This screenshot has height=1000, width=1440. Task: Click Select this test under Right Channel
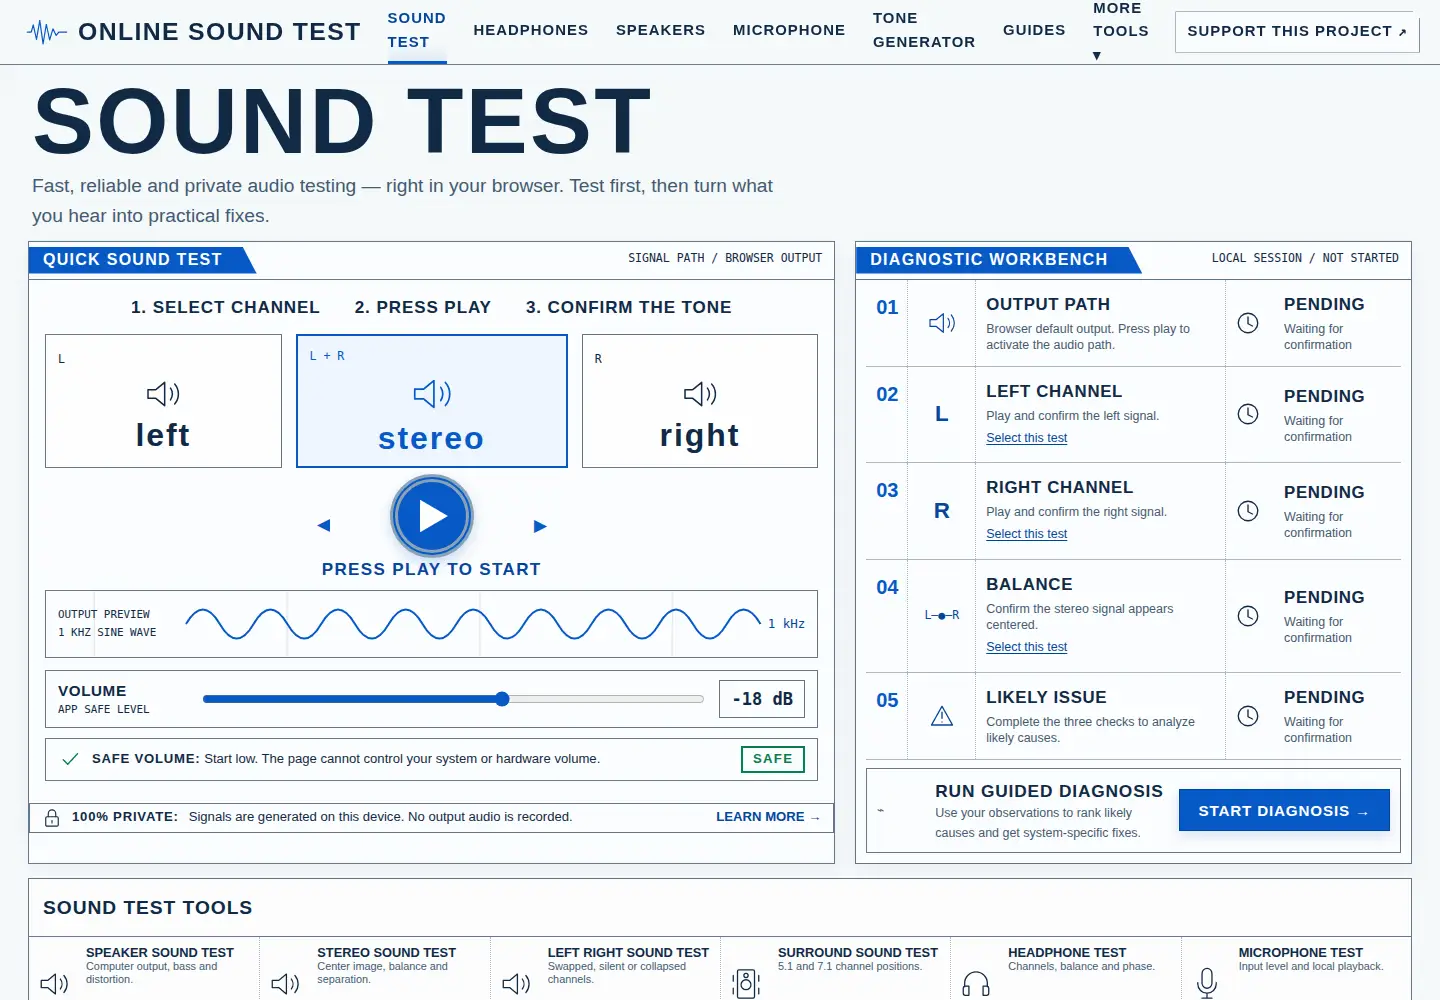click(1026, 534)
